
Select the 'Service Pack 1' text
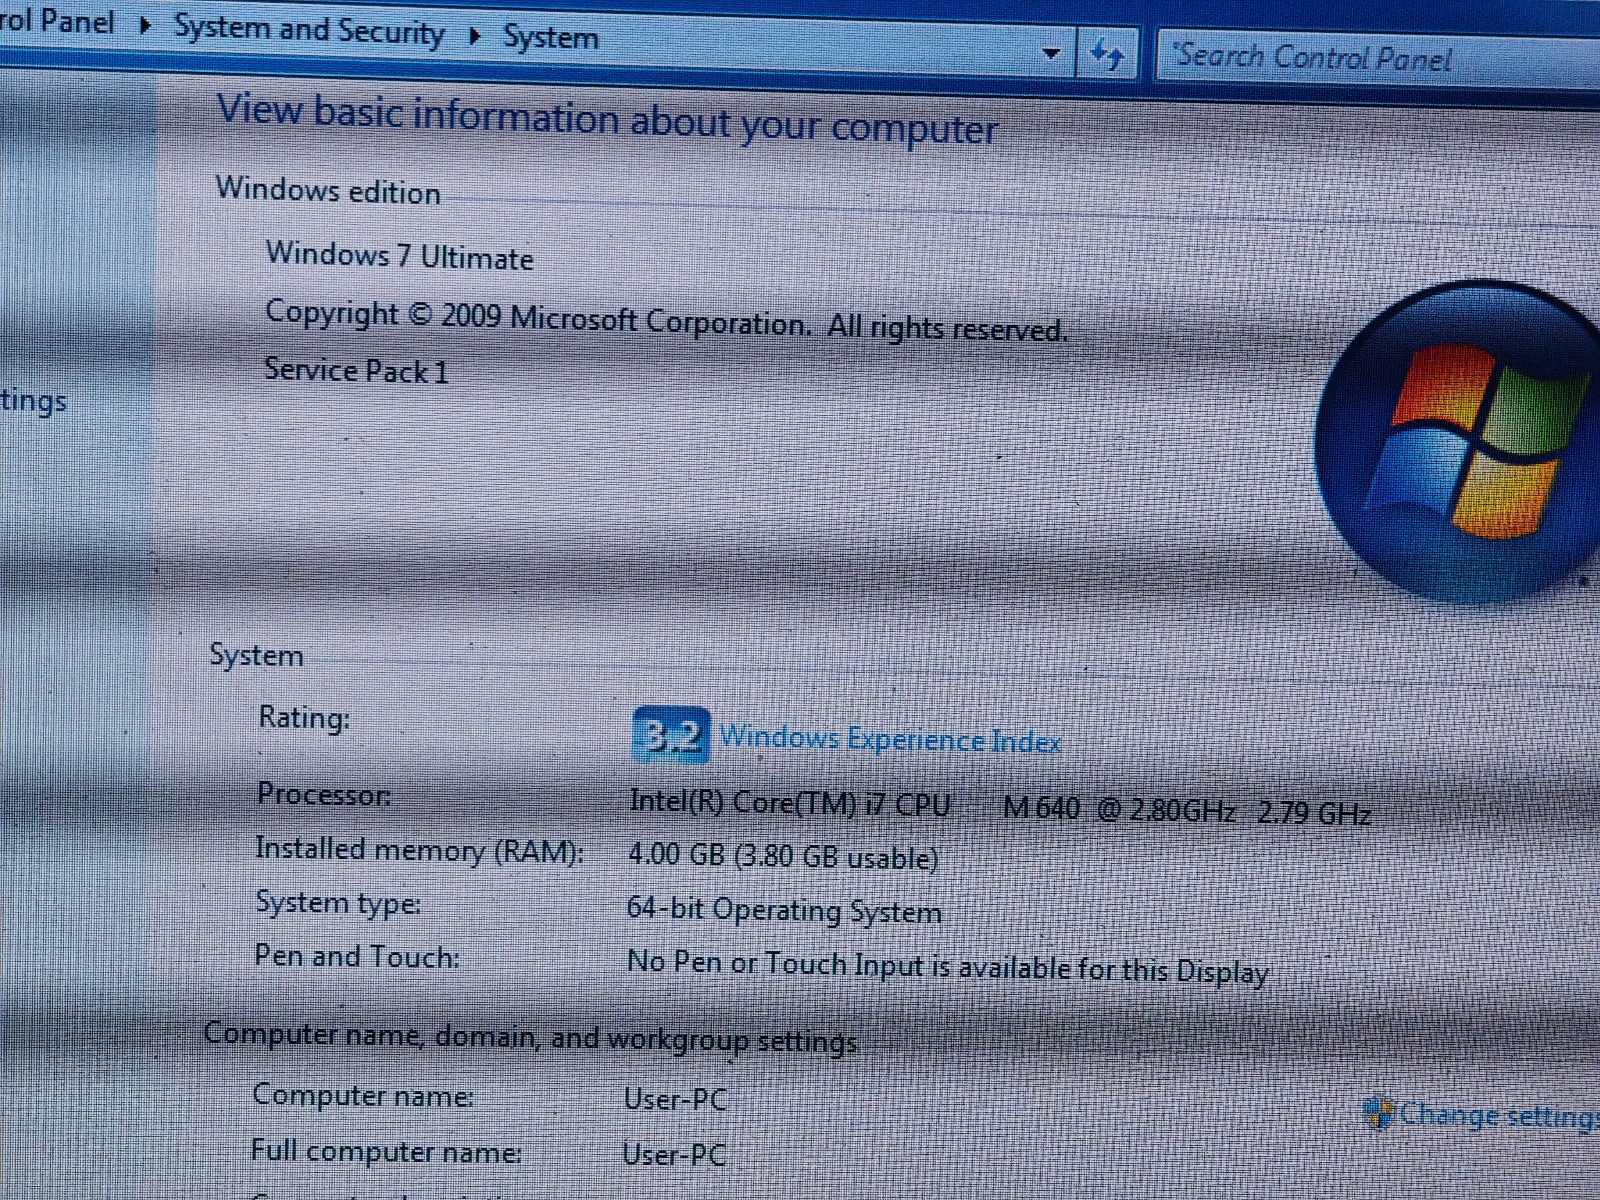(x=356, y=370)
